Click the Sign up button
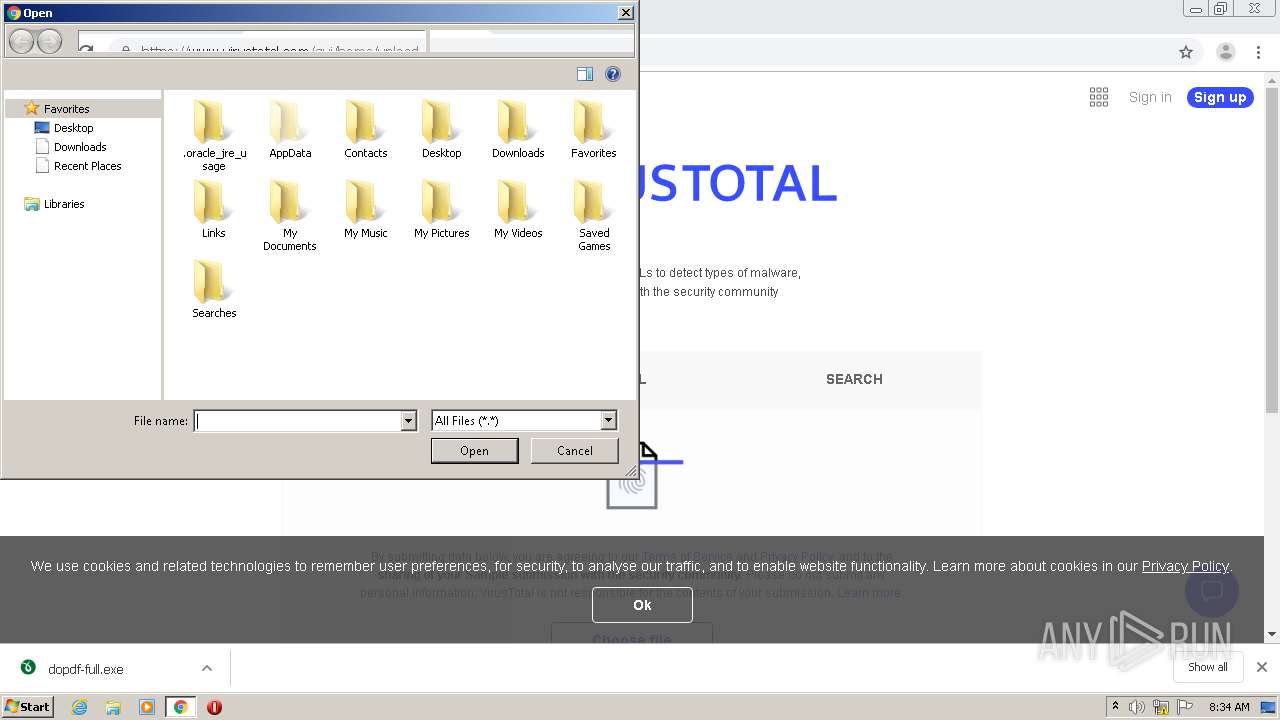This screenshot has width=1280, height=720. (x=1220, y=97)
